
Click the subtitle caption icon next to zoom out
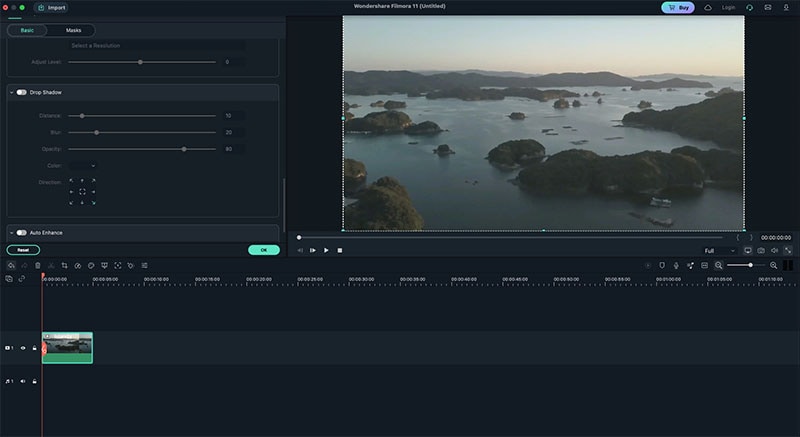coord(705,265)
